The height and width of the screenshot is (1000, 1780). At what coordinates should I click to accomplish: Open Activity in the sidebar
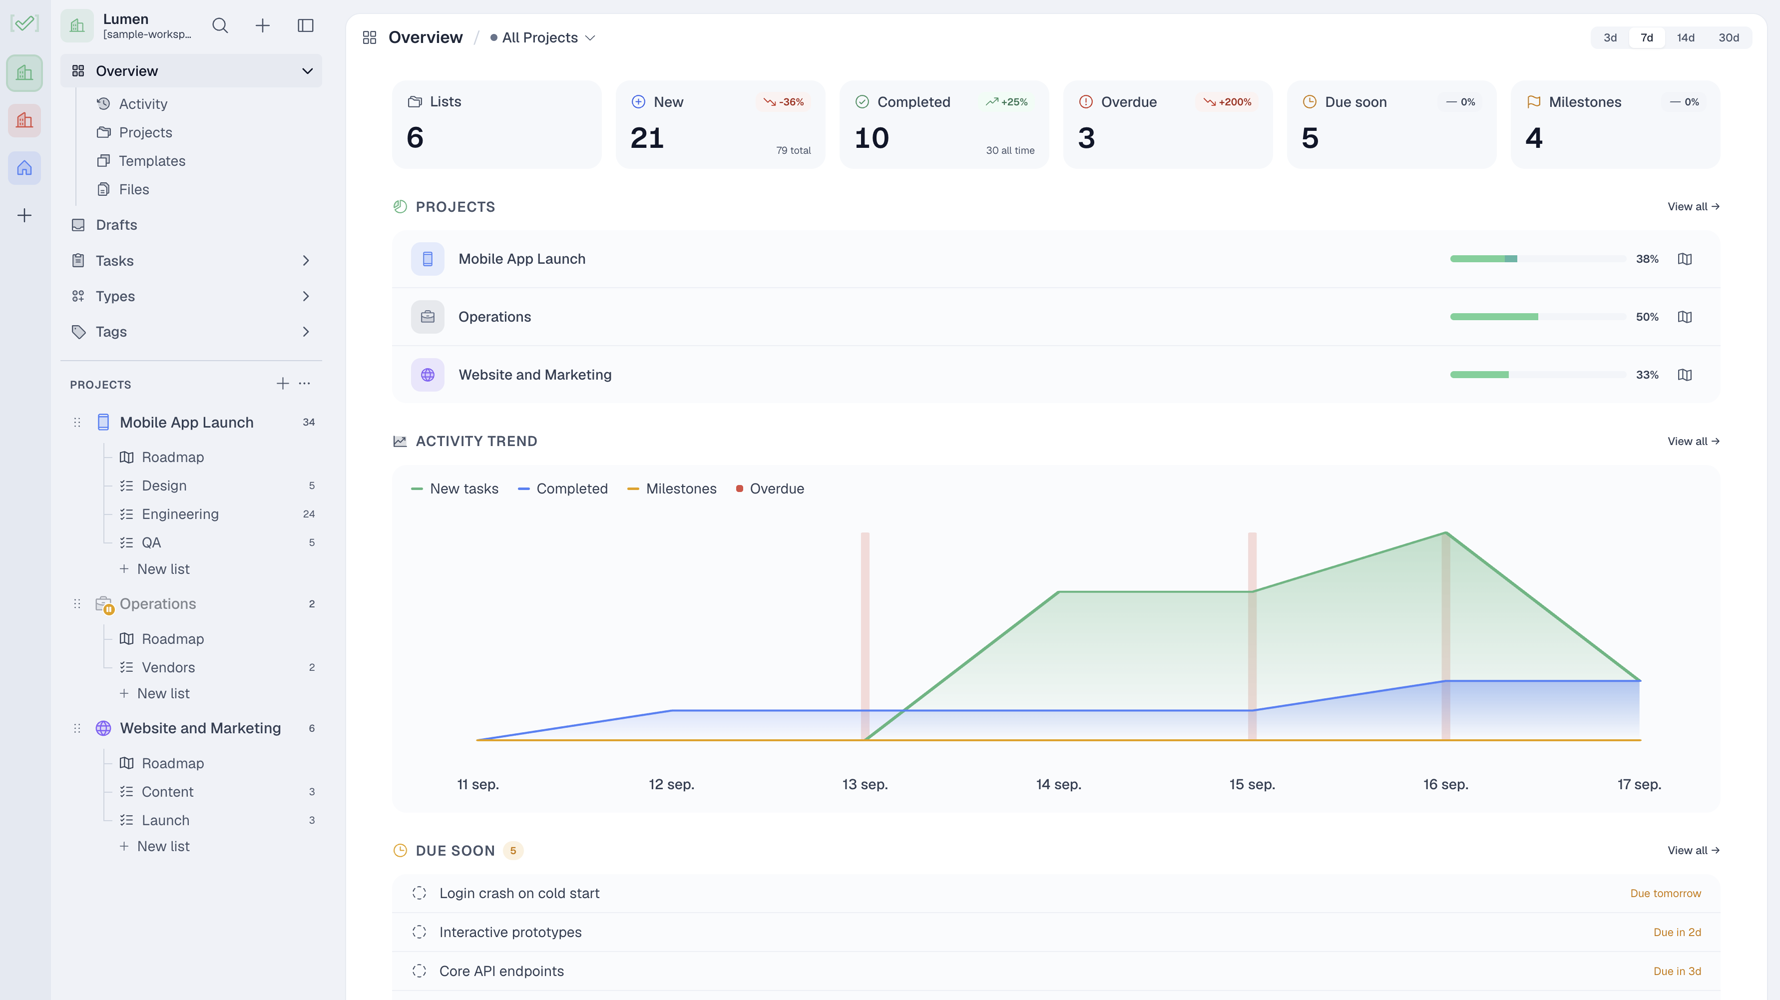point(143,104)
